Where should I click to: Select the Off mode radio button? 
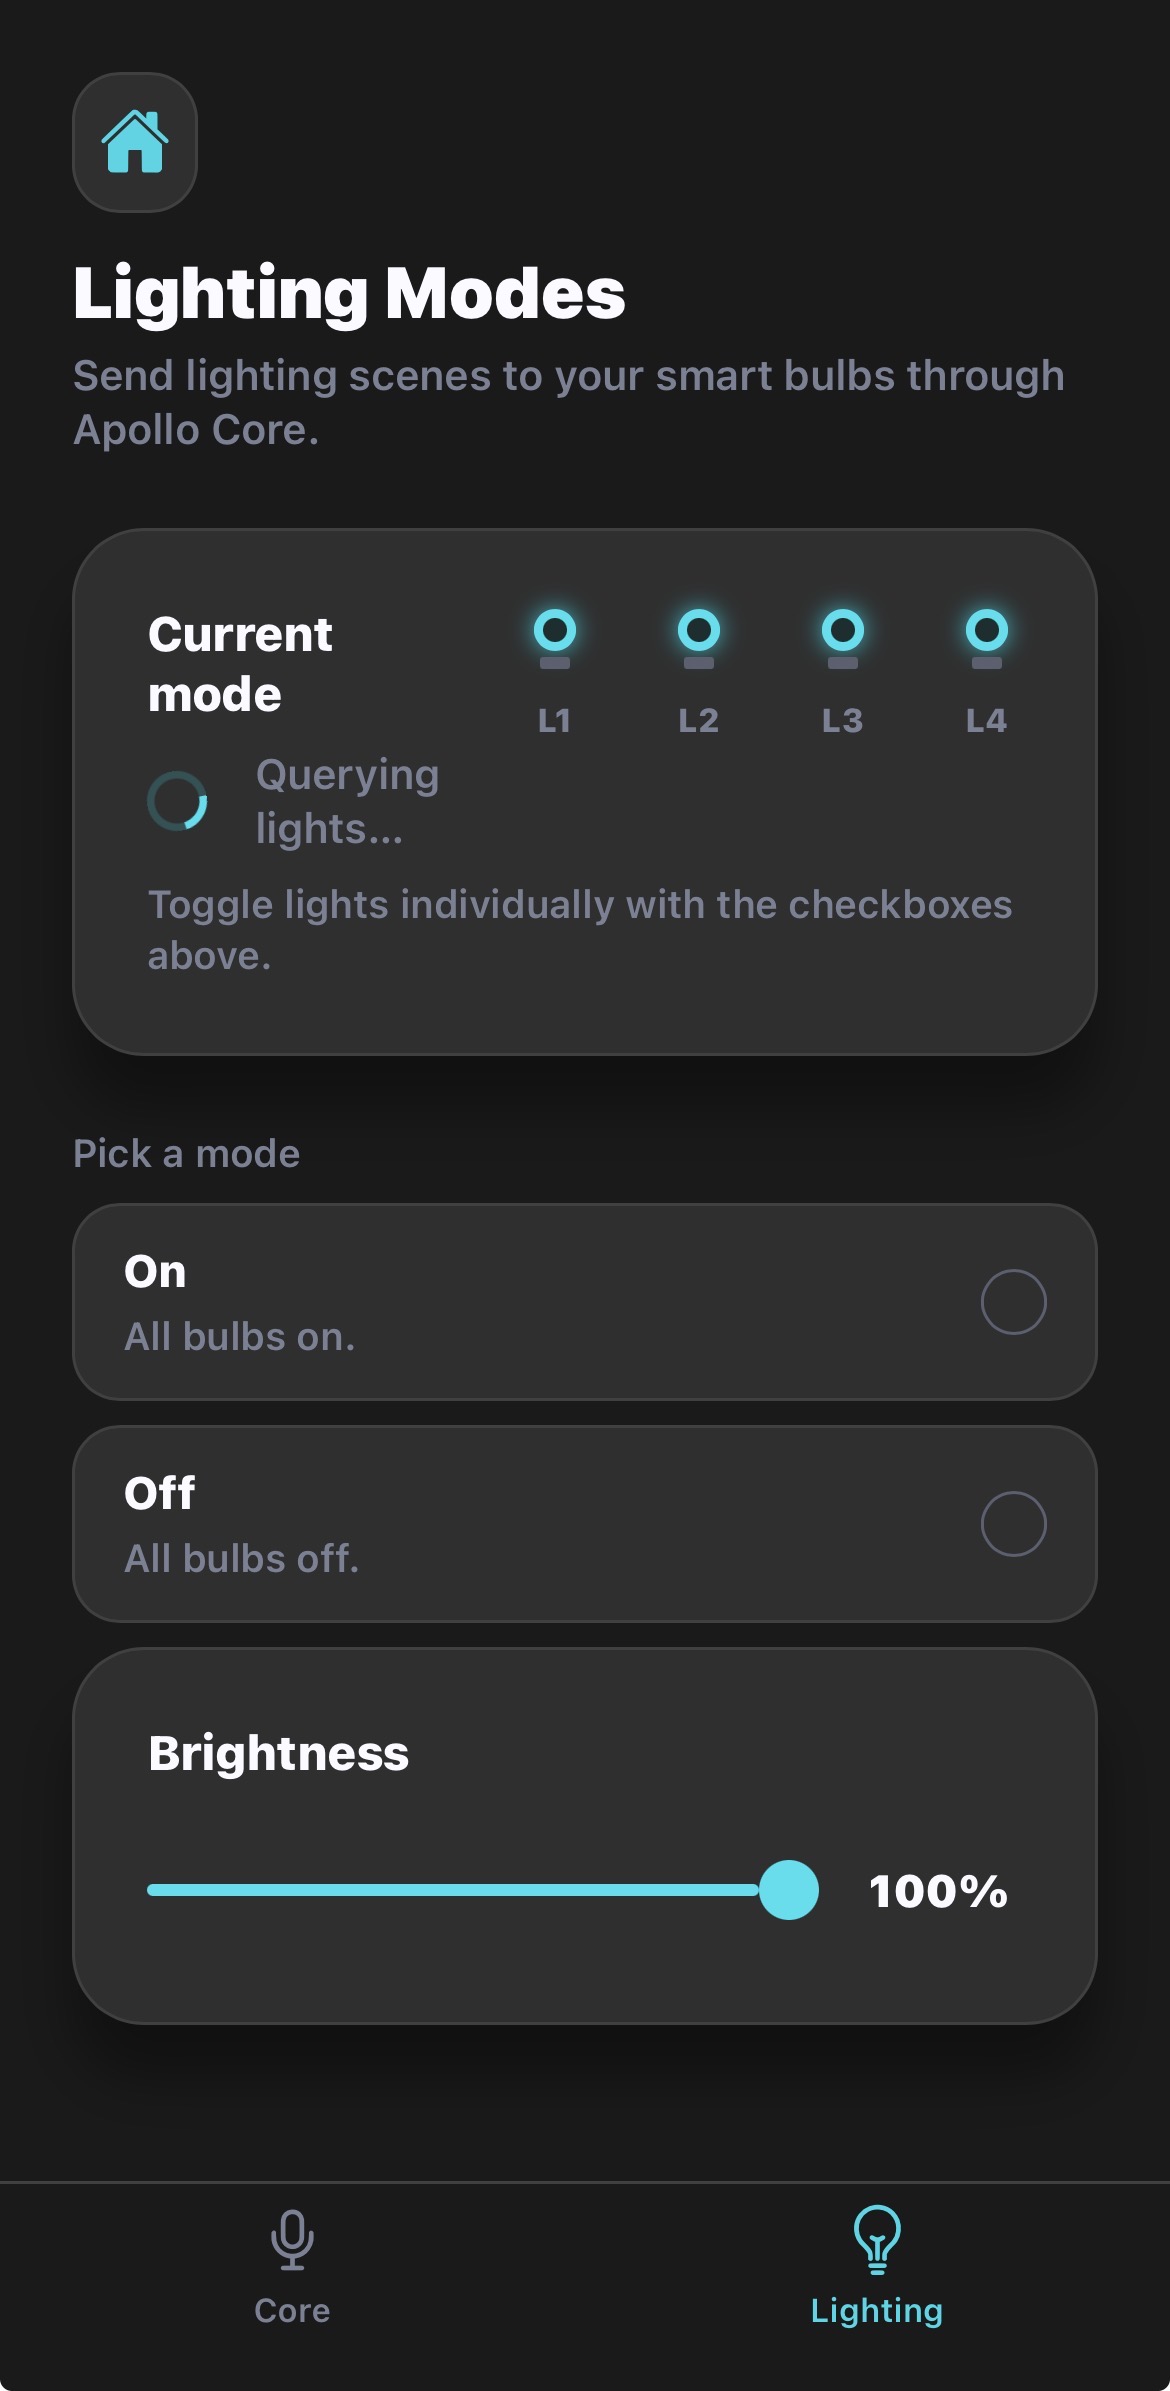(1013, 1524)
